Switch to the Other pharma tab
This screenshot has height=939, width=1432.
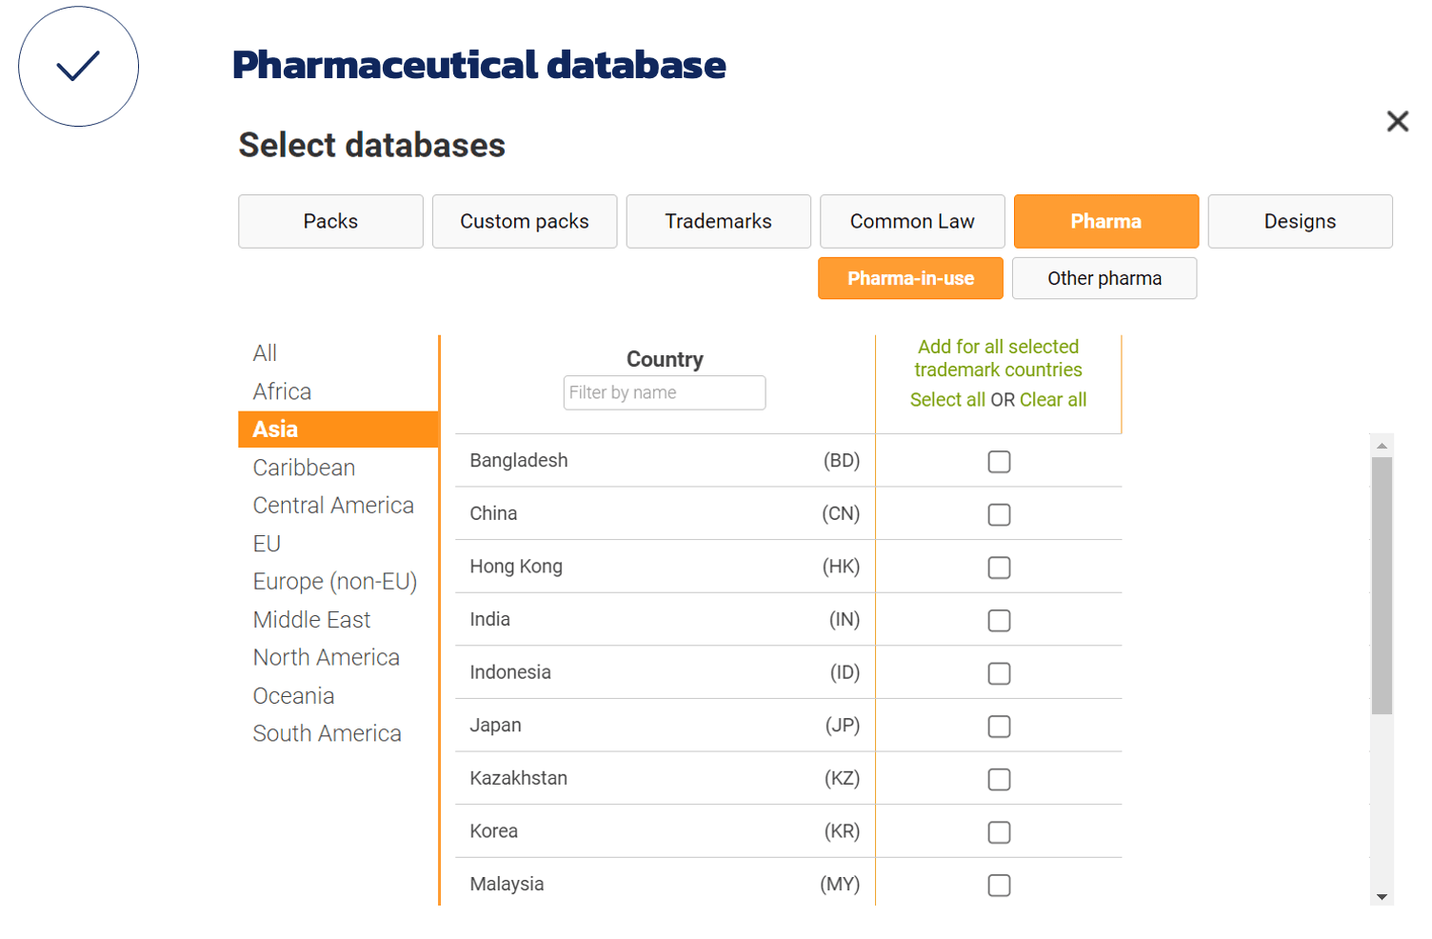click(1104, 278)
